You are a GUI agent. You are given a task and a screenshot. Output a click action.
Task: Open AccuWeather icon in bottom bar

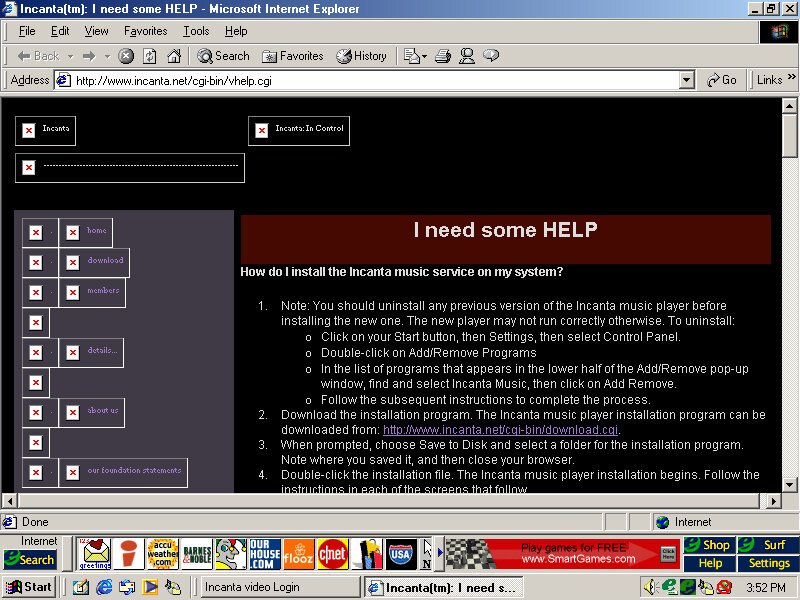click(x=162, y=553)
